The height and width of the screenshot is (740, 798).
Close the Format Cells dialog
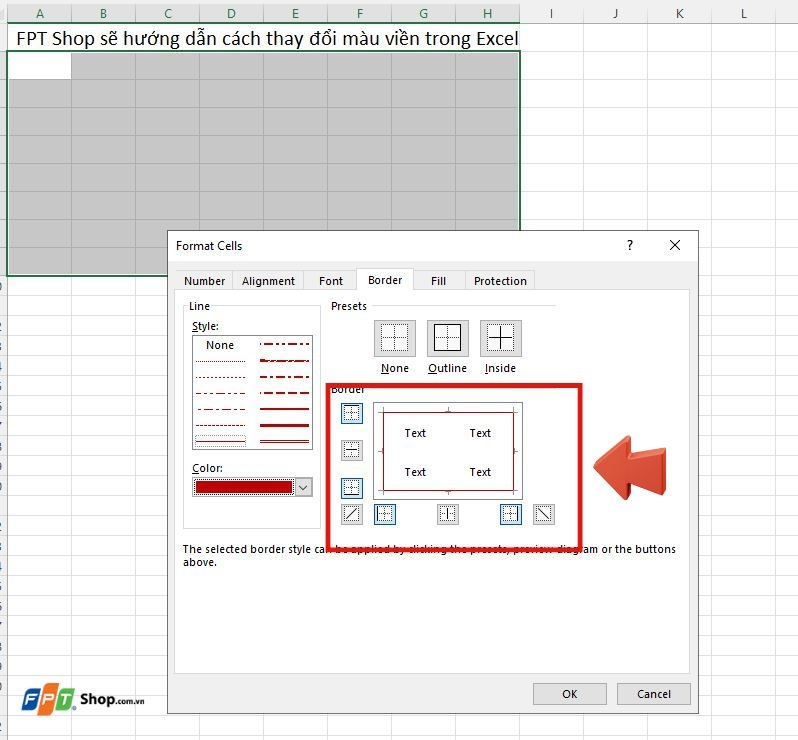click(x=675, y=245)
